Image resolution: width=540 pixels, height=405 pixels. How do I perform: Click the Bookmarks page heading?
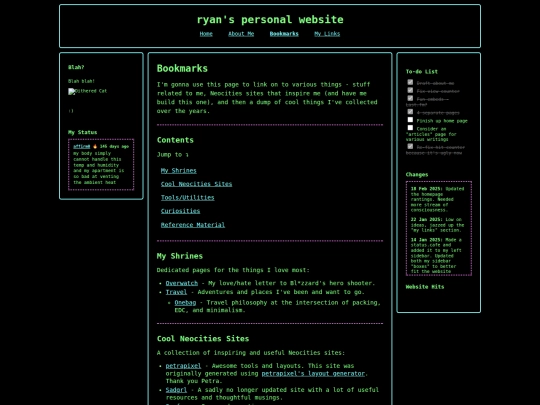[182, 68]
